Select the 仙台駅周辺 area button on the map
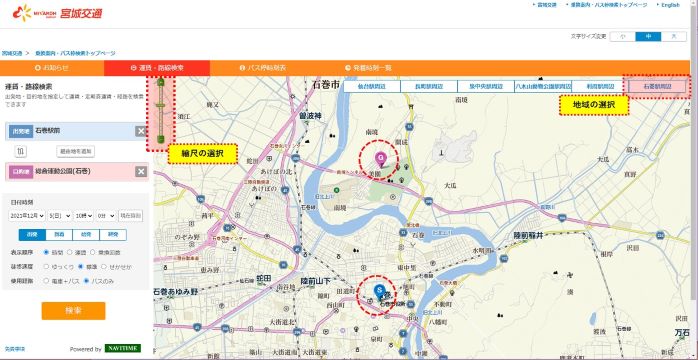Screen dimensions: 698x360 (x=372, y=86)
